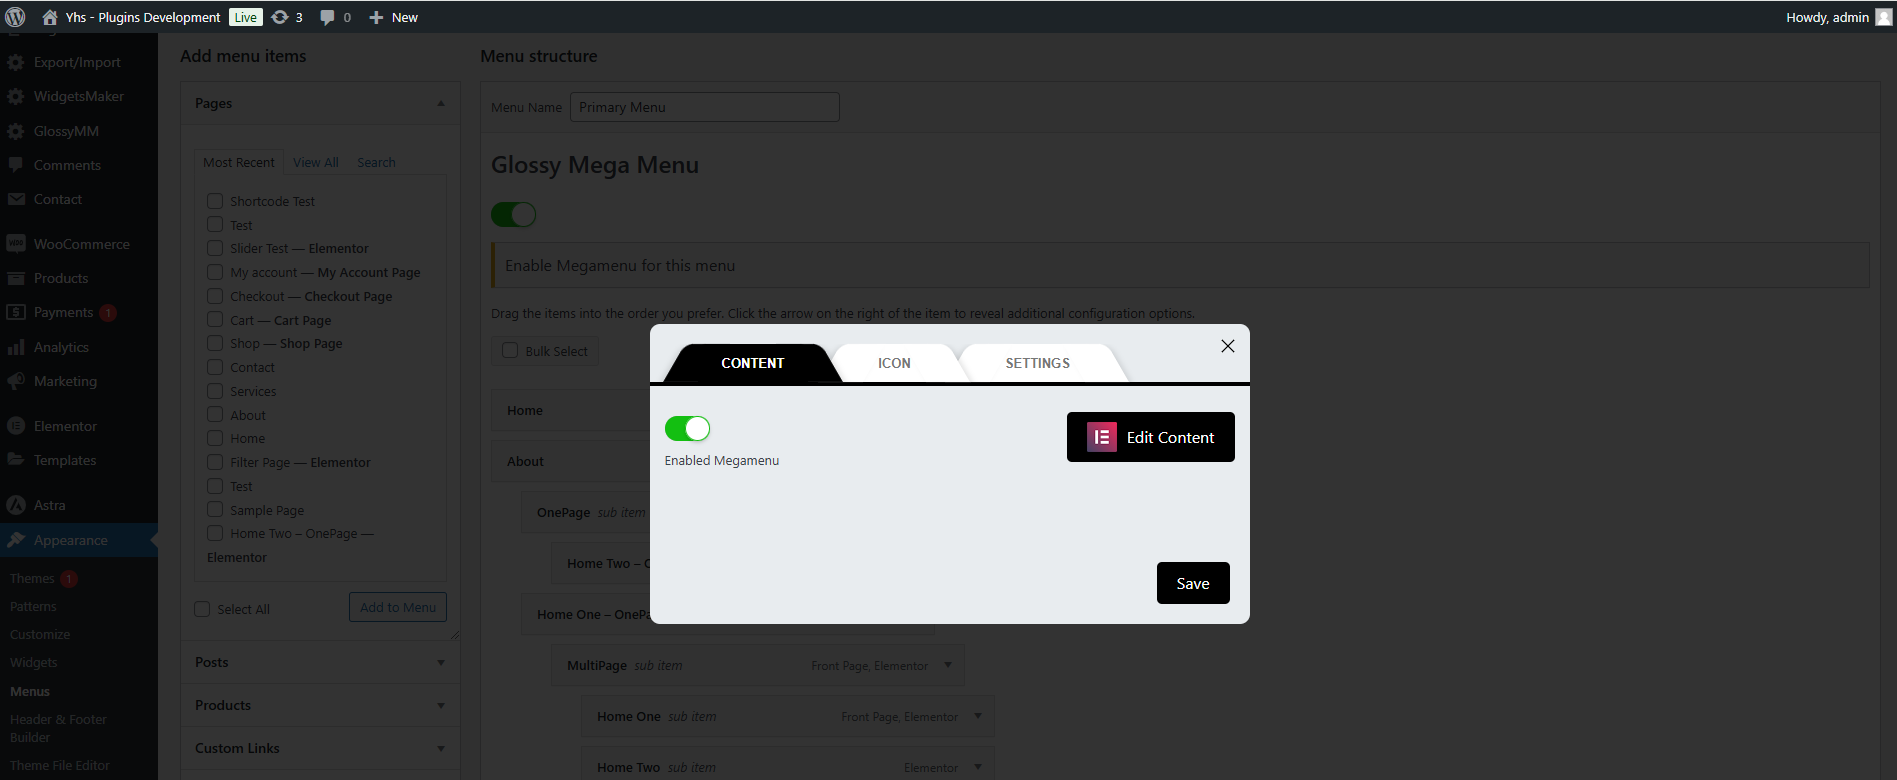Screen dimensions: 1897x780
Task: Switch to the SETTINGS tab
Action: [x=1038, y=363]
